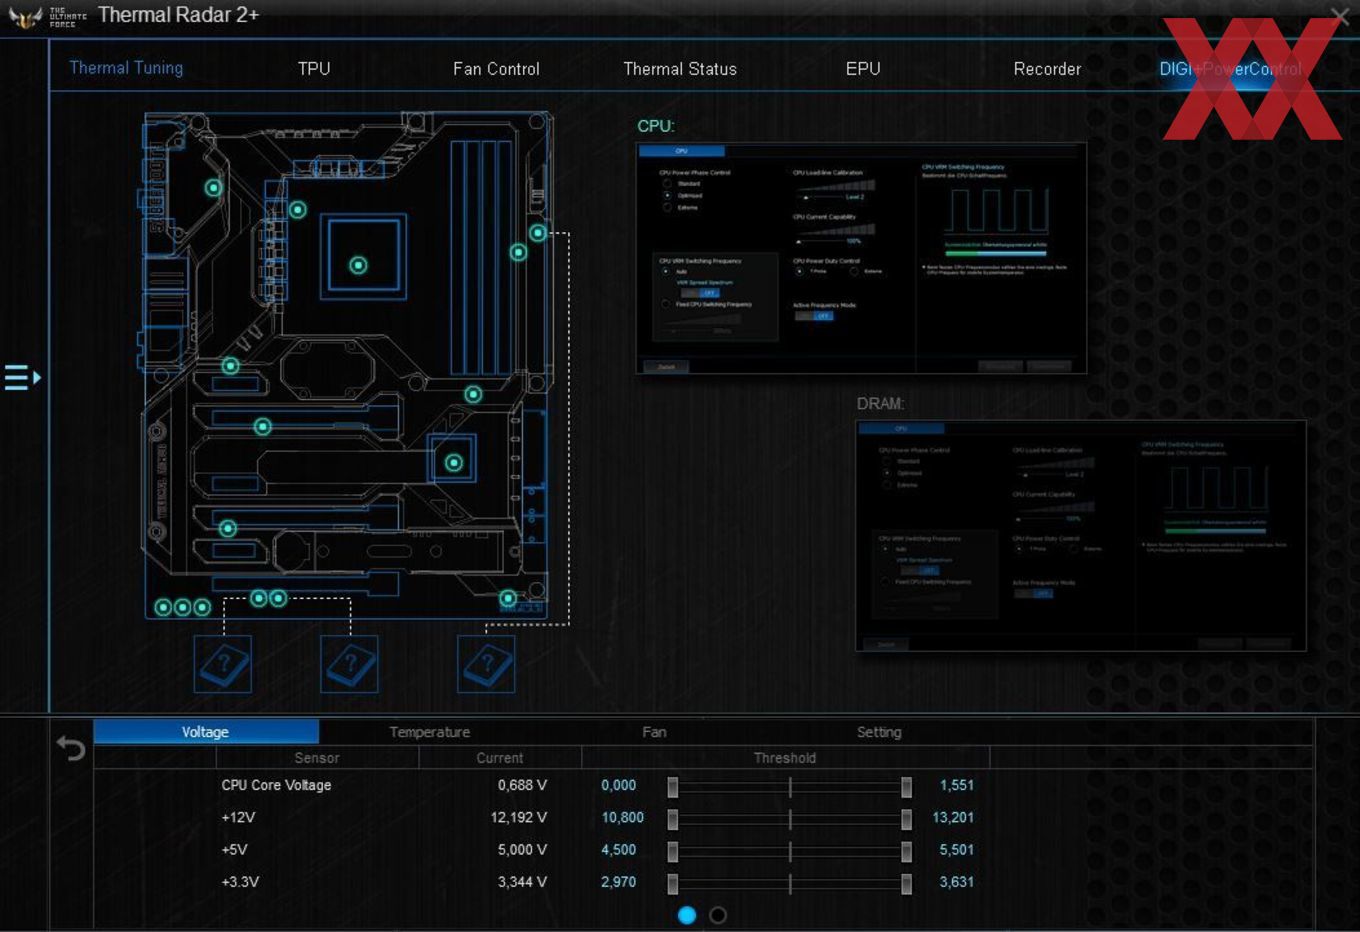Select middle of three sensor dots at board bottom-left
Image resolution: width=1360 pixels, height=932 pixels.
click(x=183, y=607)
